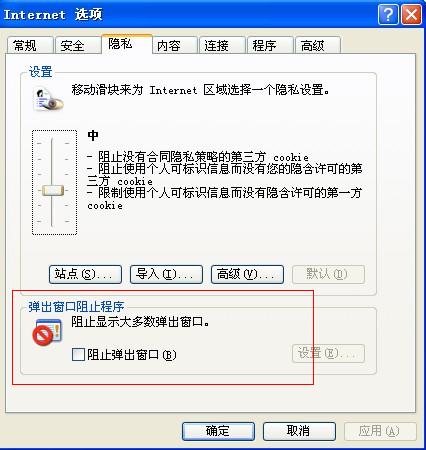Screen dimensions: 426x450
Task: Open the 安全 tab
Action: pos(77,45)
